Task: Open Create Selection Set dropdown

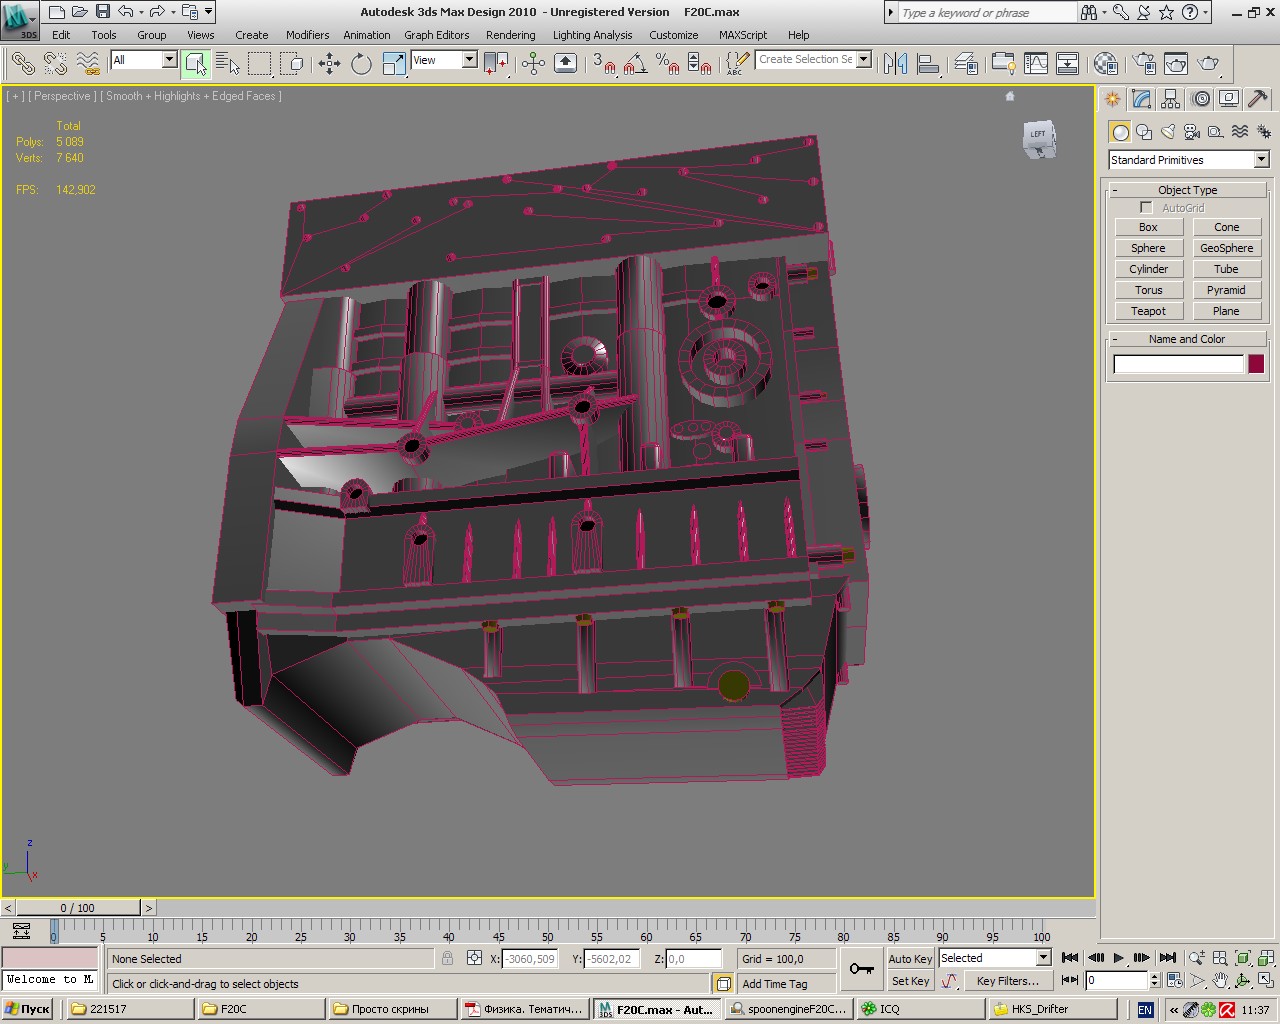Action: tap(813, 60)
